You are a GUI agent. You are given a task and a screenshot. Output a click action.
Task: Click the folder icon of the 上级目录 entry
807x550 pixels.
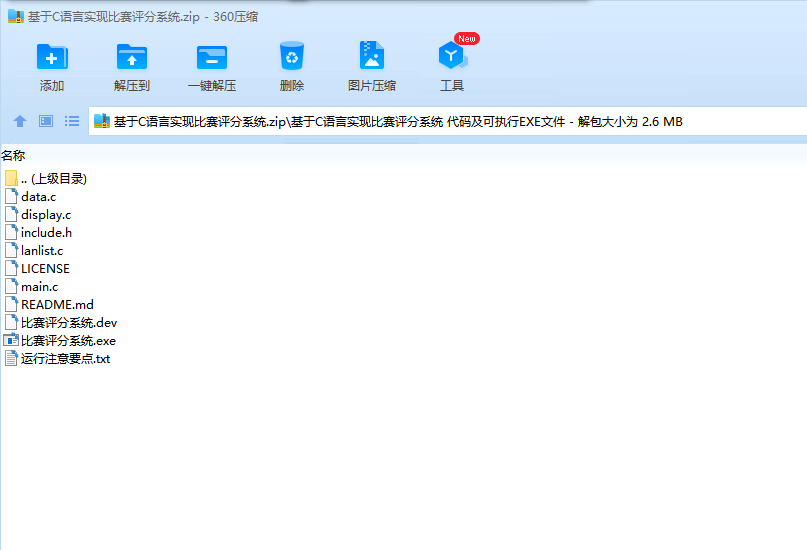(x=11, y=179)
